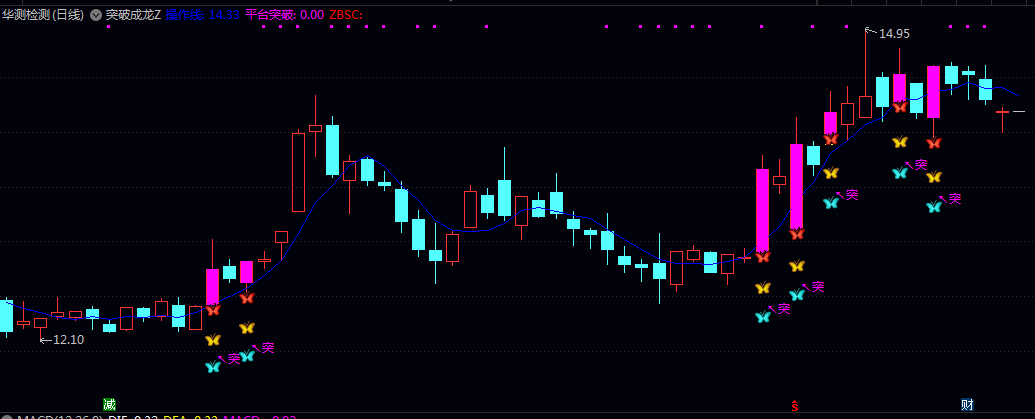Click the 操作线: 14.33 value label
The width and height of the screenshot is (1035, 419).
click(x=202, y=15)
